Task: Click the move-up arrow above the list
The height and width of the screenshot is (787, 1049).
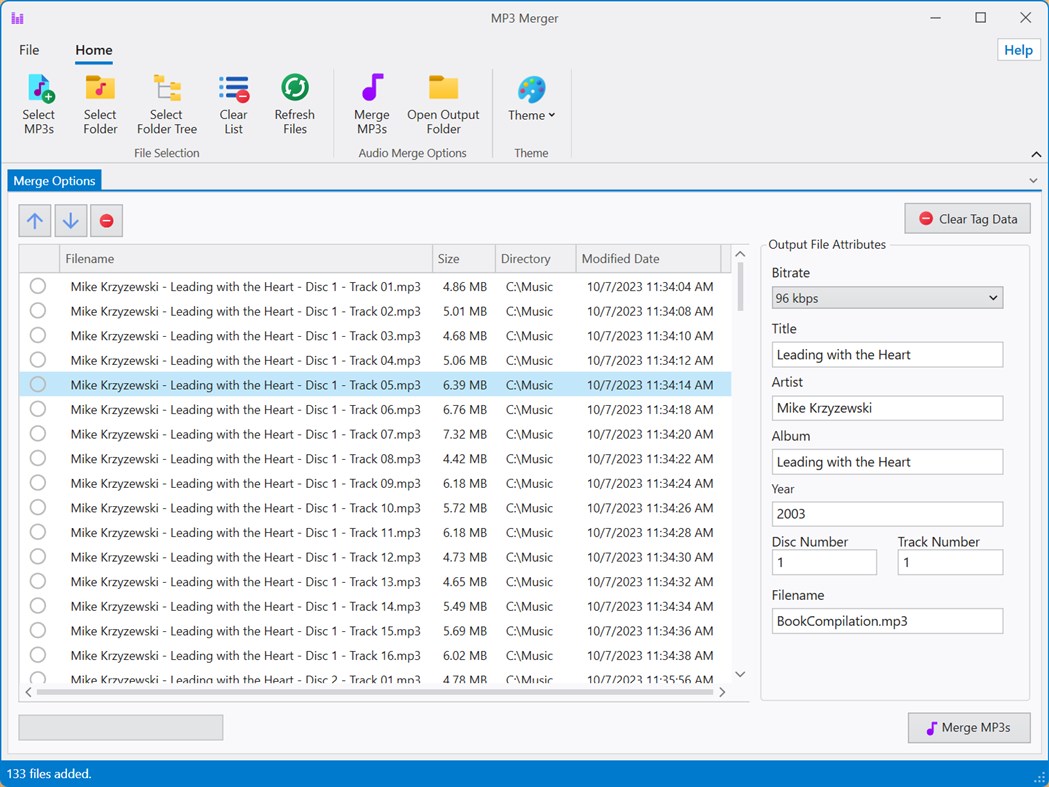Action: pyautogui.click(x=34, y=220)
